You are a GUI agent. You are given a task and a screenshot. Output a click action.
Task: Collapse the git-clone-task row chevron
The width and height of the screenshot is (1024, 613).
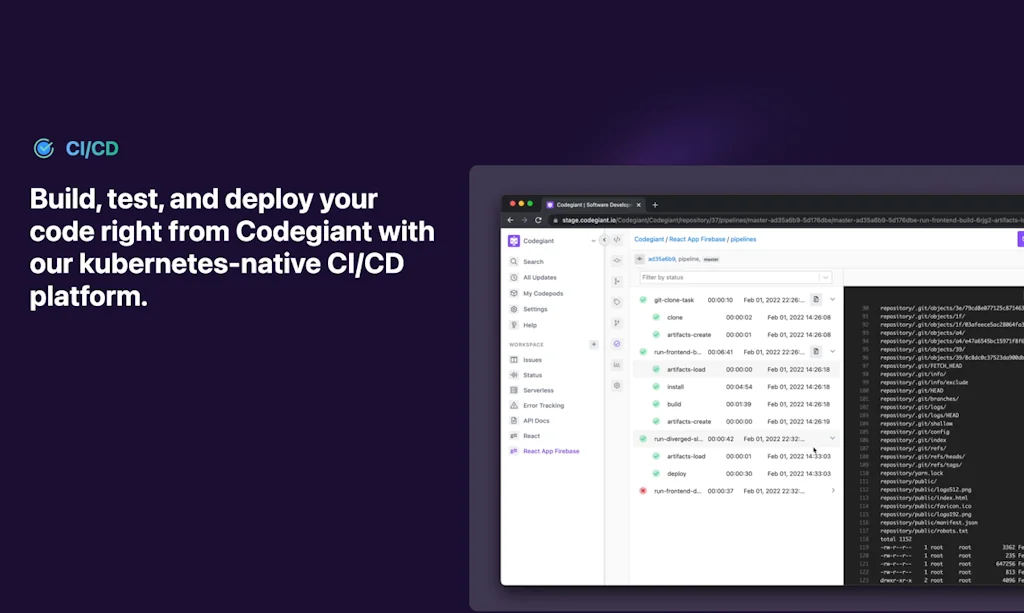pyautogui.click(x=833, y=300)
